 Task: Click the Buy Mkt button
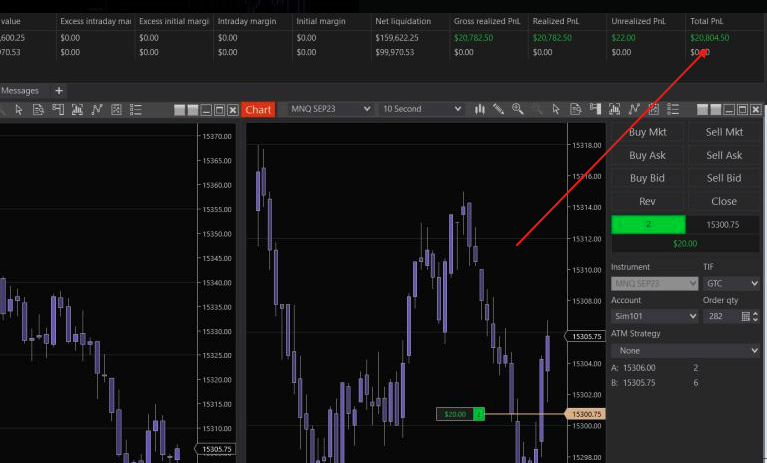(647, 132)
